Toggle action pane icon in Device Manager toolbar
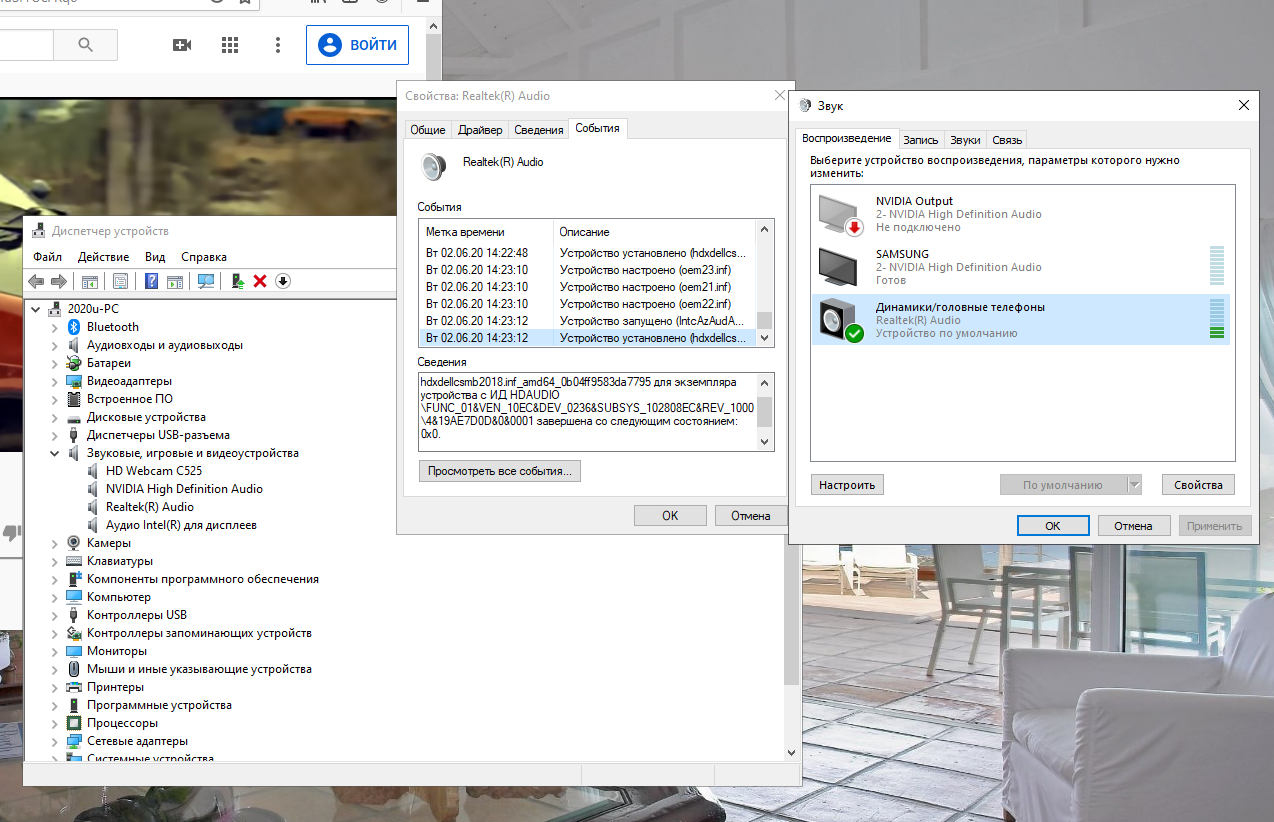Screen dimensions: 1274x822 pos(175,281)
